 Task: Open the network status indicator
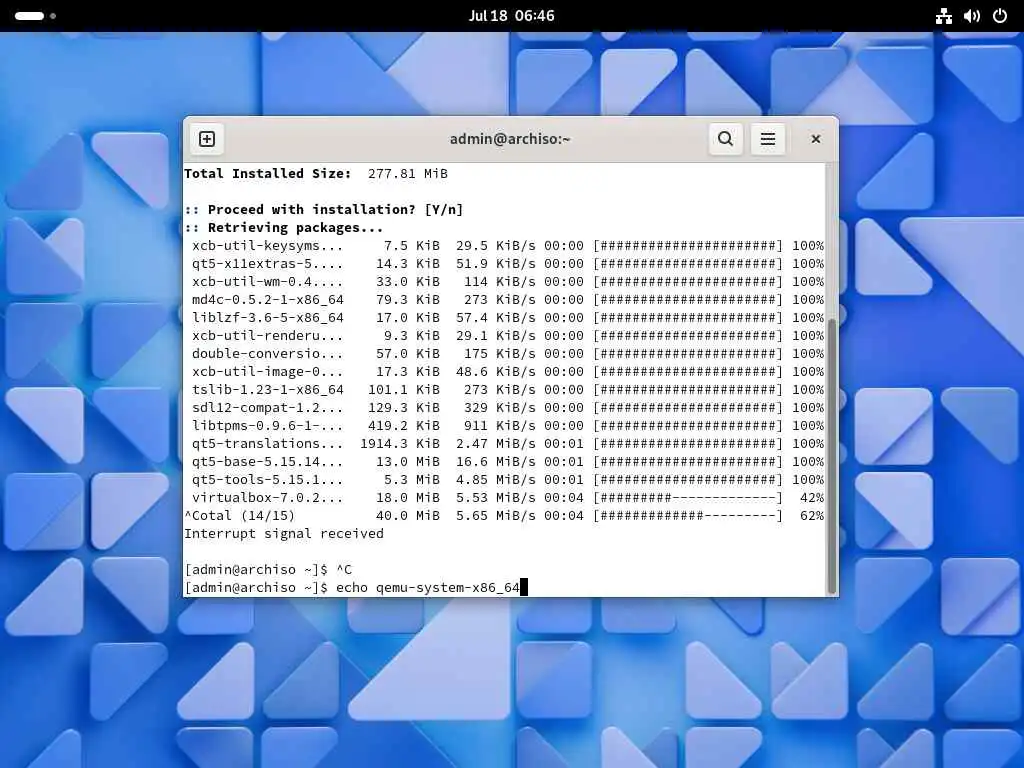point(944,16)
